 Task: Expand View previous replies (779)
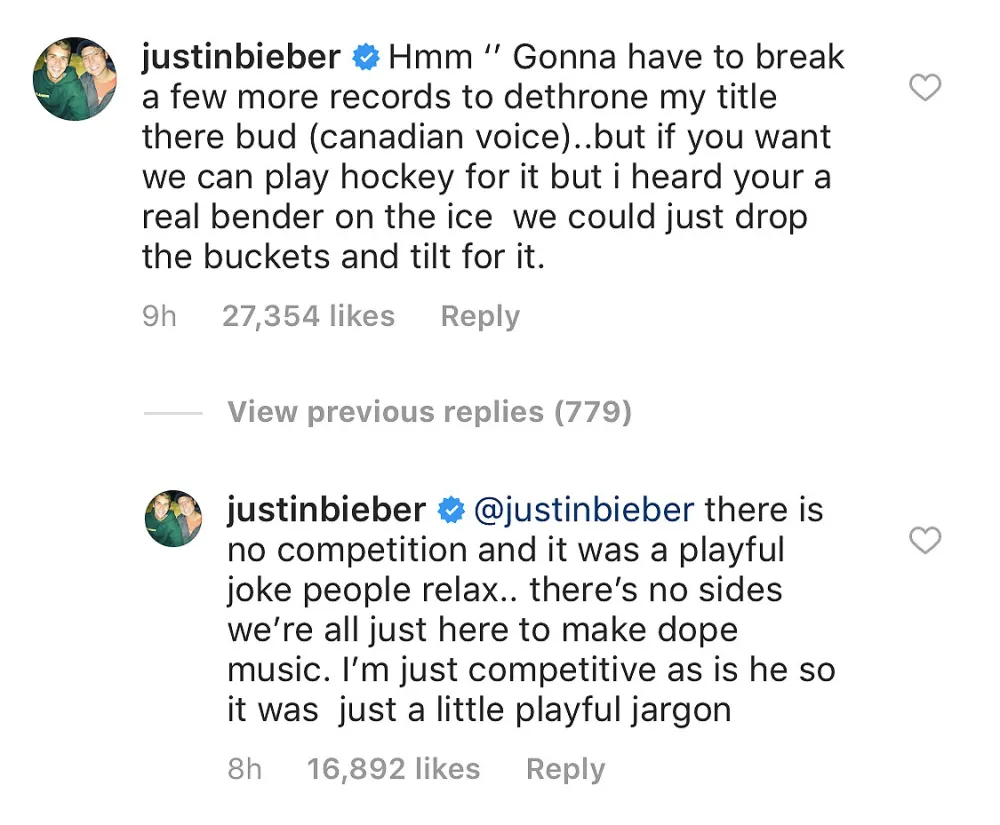(x=429, y=411)
